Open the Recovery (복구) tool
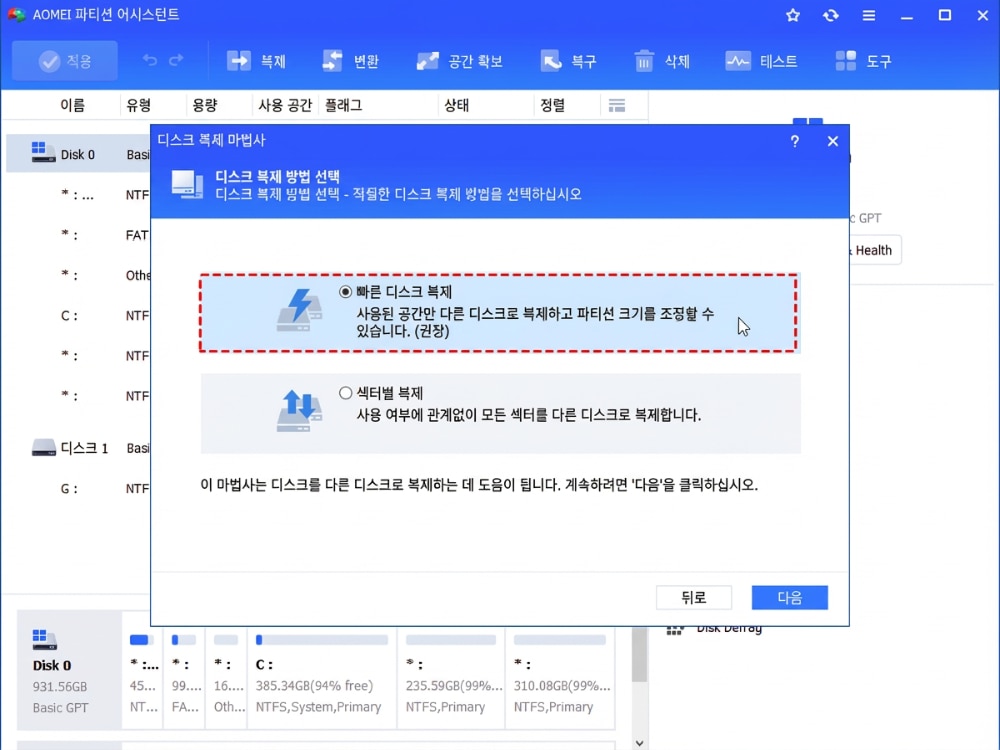The width and height of the screenshot is (1000, 750). pos(551,61)
